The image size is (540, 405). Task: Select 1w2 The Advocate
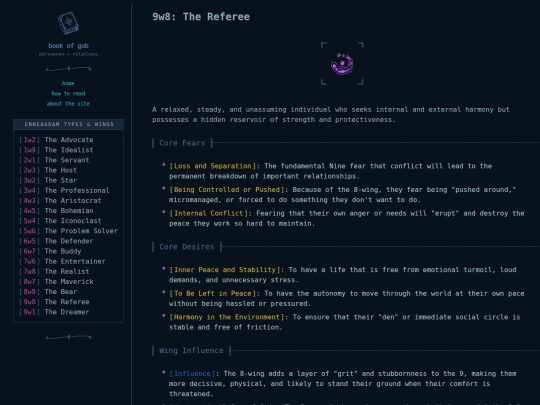(56, 140)
